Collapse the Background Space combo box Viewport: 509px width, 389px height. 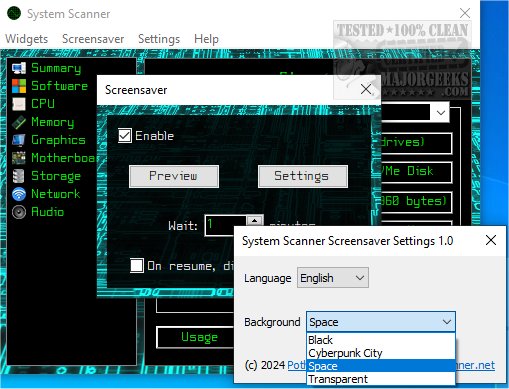coord(381,322)
